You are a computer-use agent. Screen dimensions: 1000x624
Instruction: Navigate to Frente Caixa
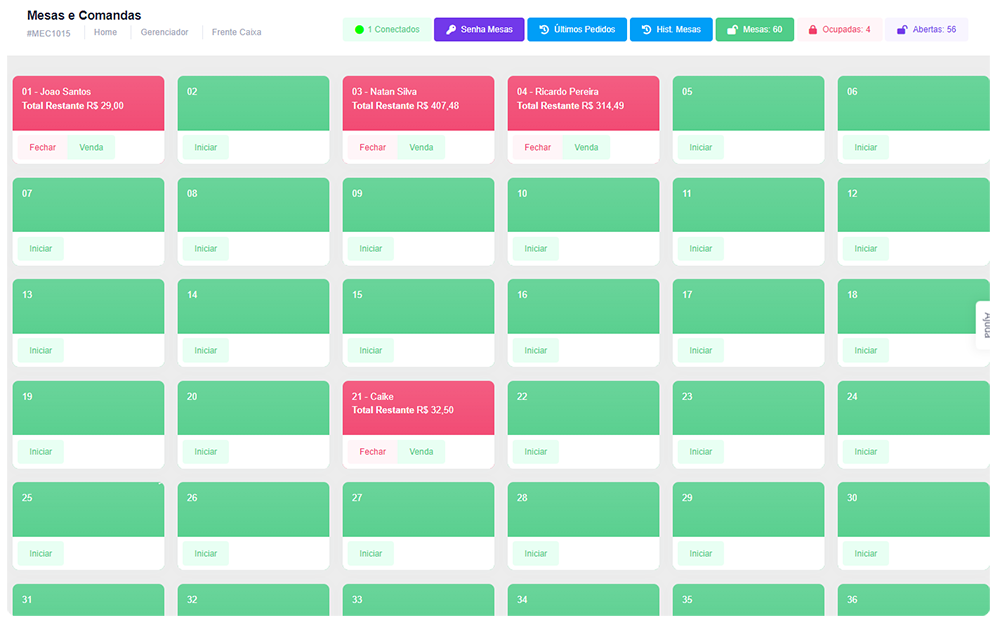point(236,33)
